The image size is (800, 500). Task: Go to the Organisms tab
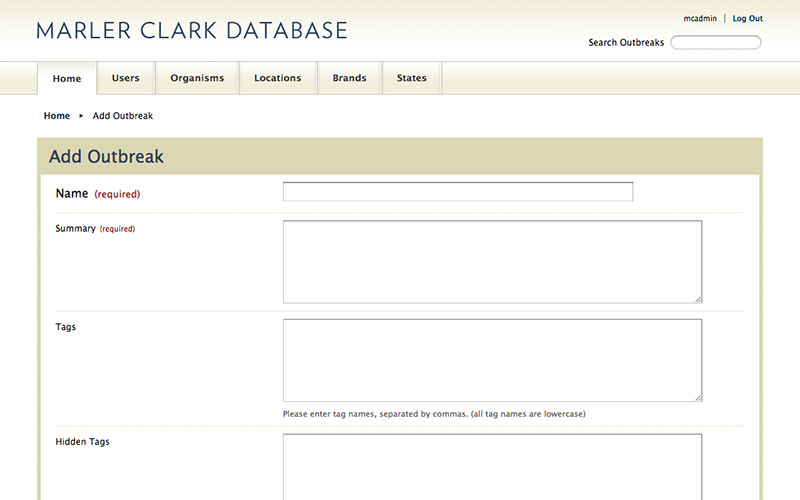pos(197,78)
